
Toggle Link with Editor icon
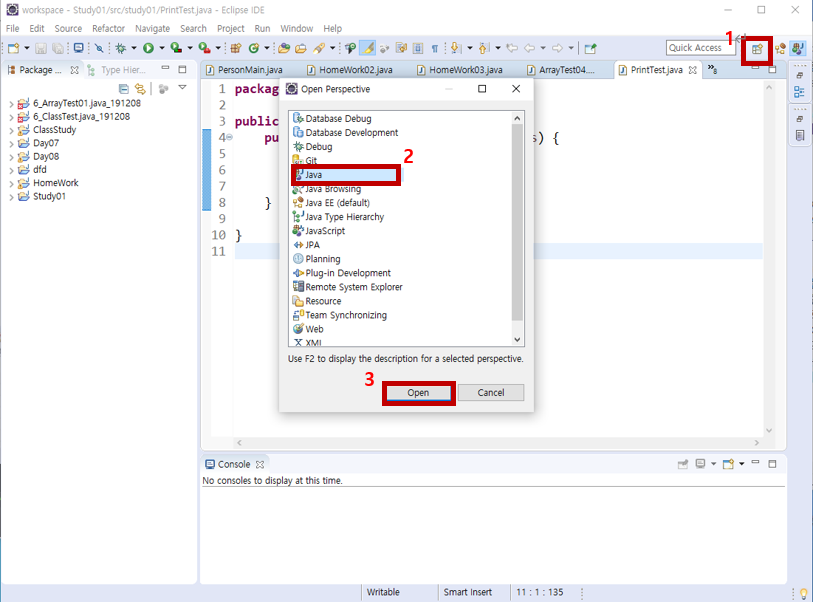point(140,89)
